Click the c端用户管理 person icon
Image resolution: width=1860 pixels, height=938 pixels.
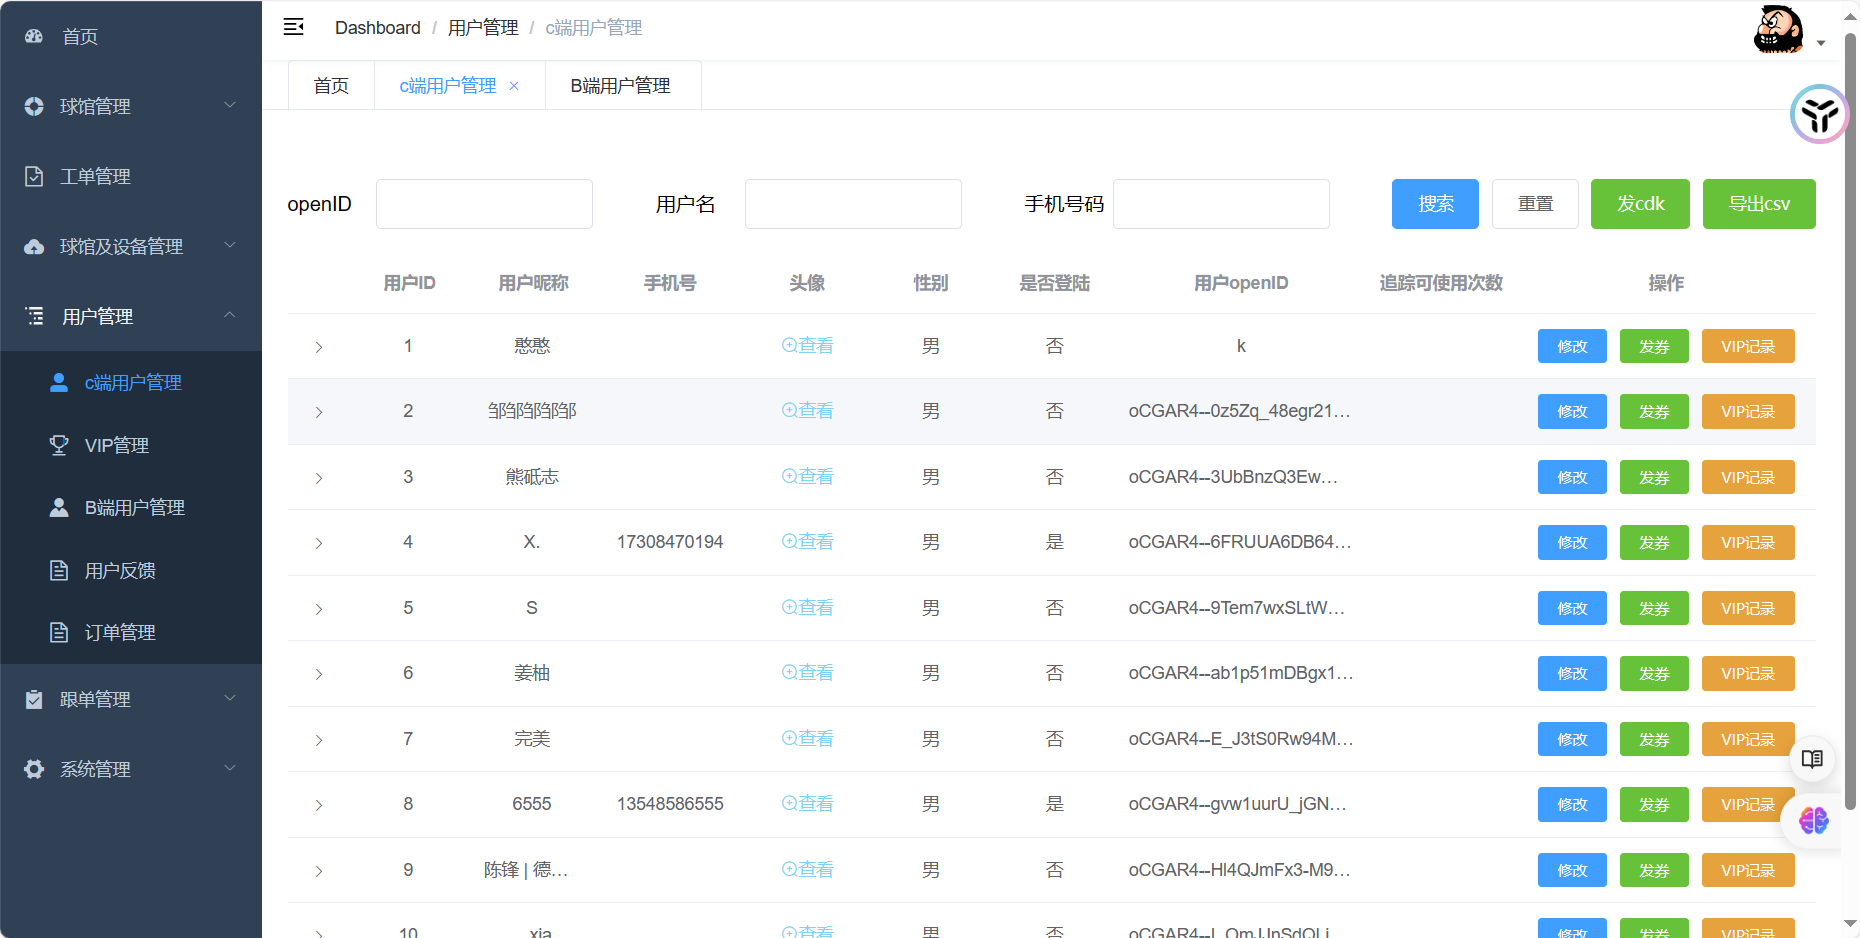(59, 382)
